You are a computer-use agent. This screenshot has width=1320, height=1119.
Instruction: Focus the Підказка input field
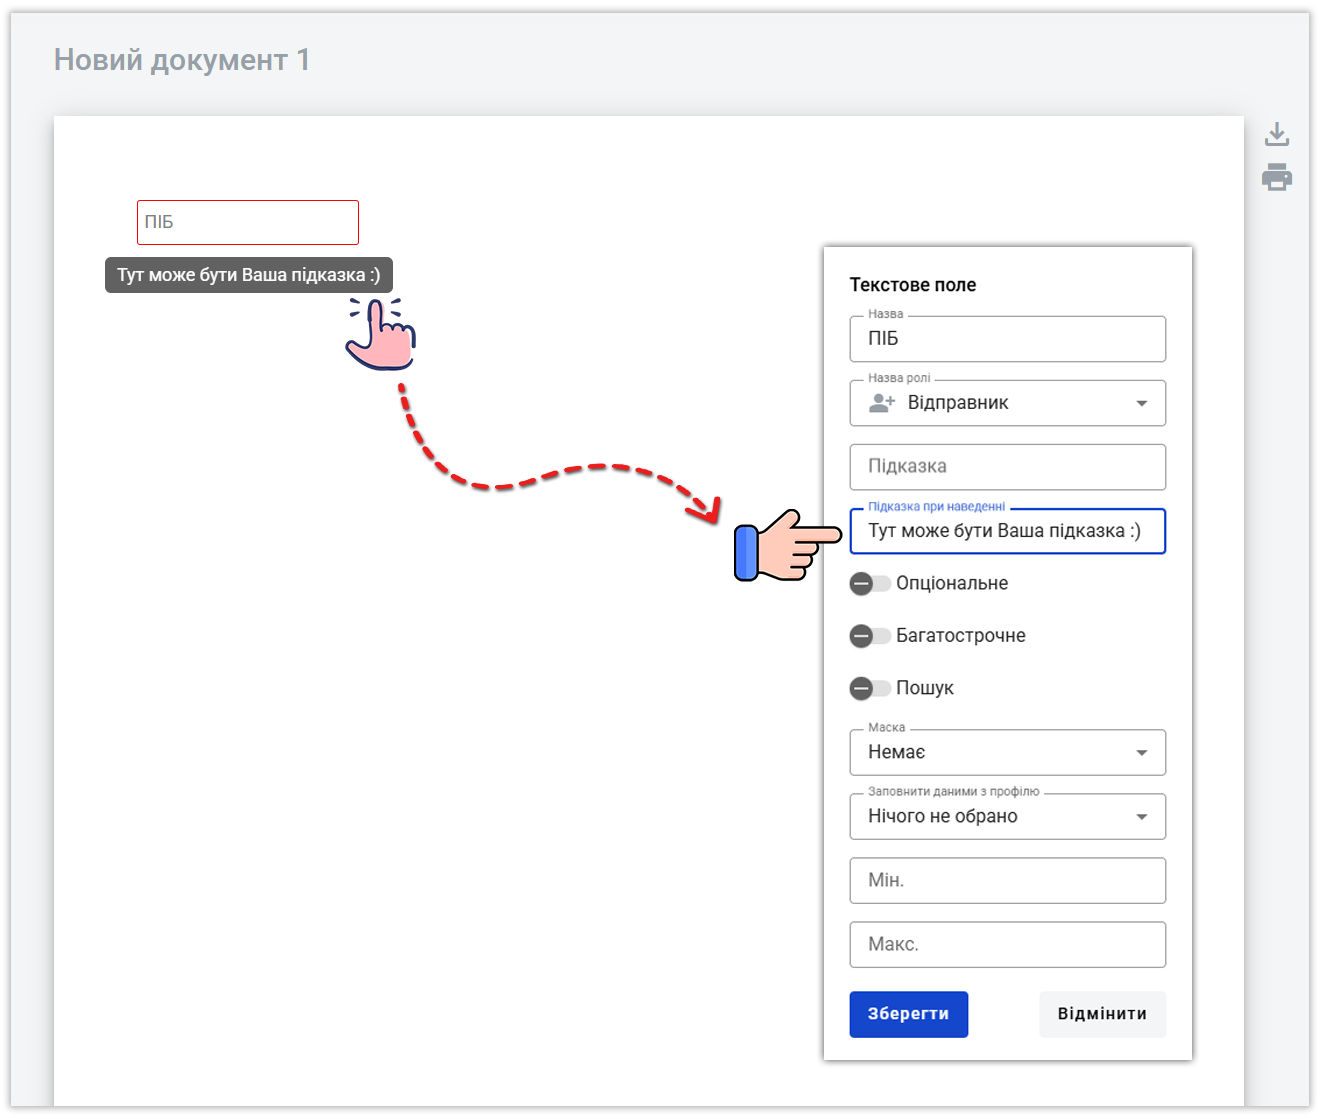point(1007,467)
